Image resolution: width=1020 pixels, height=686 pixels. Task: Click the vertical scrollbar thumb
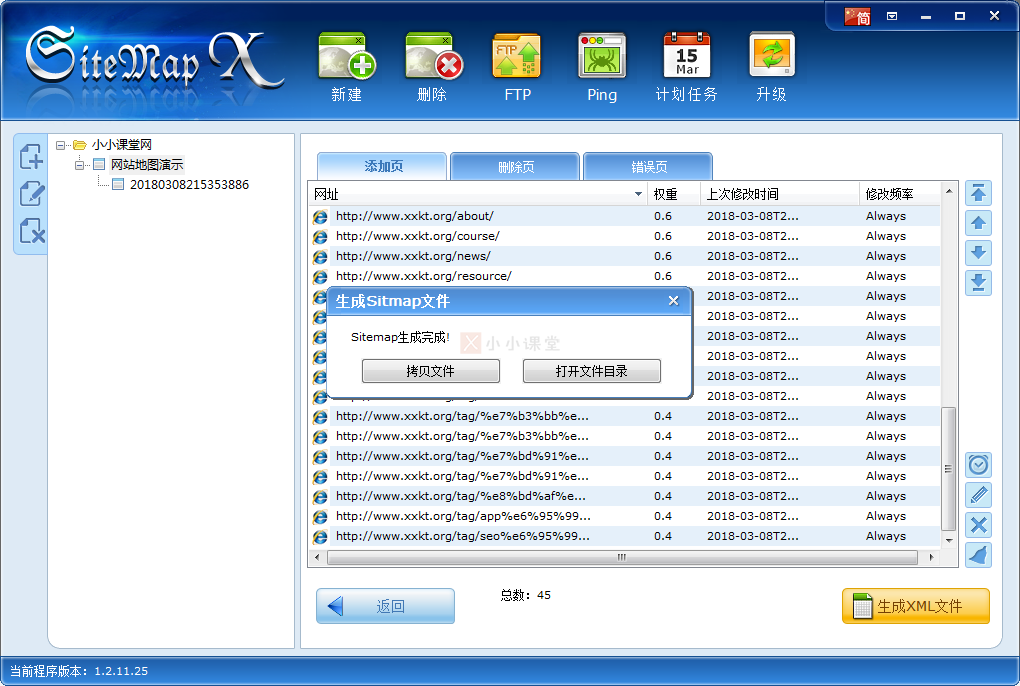pos(948,469)
